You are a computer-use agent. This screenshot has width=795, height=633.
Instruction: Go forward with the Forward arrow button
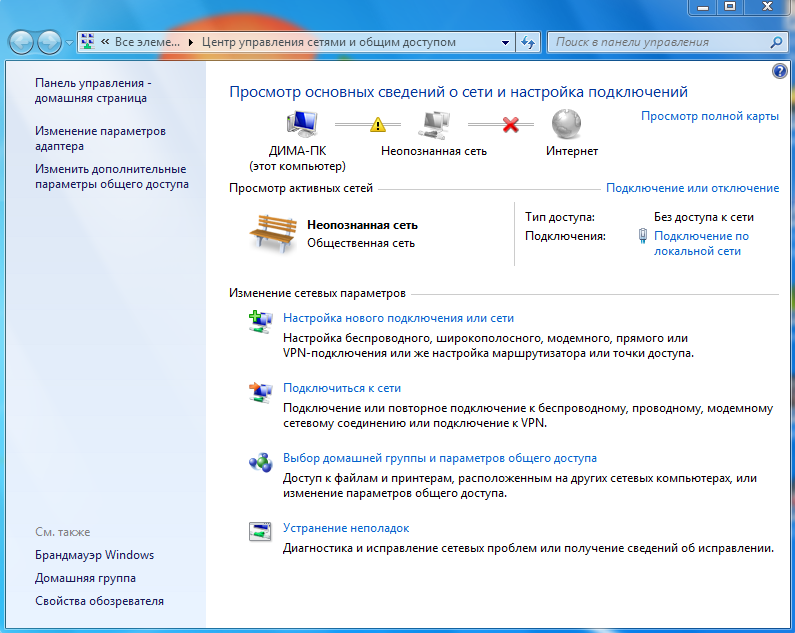coord(49,42)
